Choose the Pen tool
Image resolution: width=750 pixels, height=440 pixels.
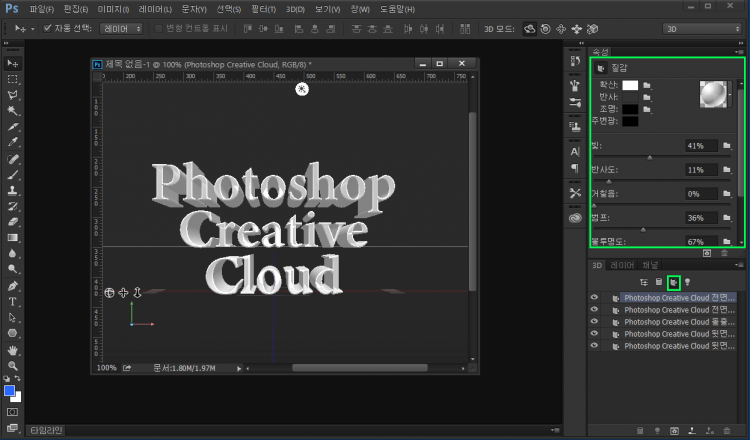click(x=13, y=285)
